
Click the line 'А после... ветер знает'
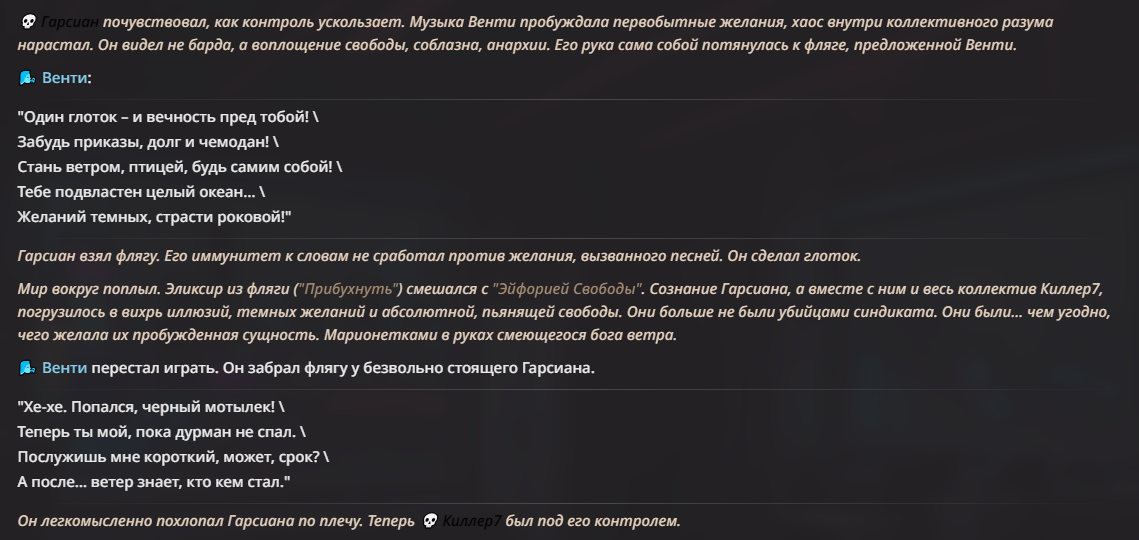(154, 483)
